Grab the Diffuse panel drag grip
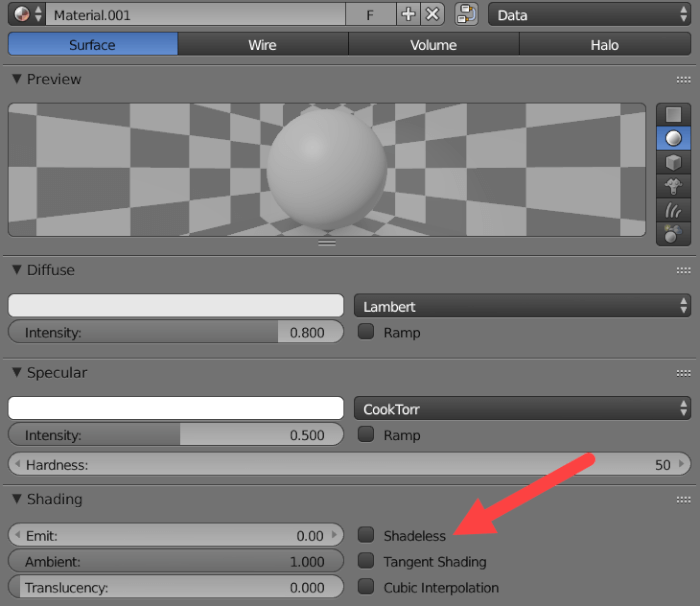Viewport: 700px width, 606px height. pos(683,270)
